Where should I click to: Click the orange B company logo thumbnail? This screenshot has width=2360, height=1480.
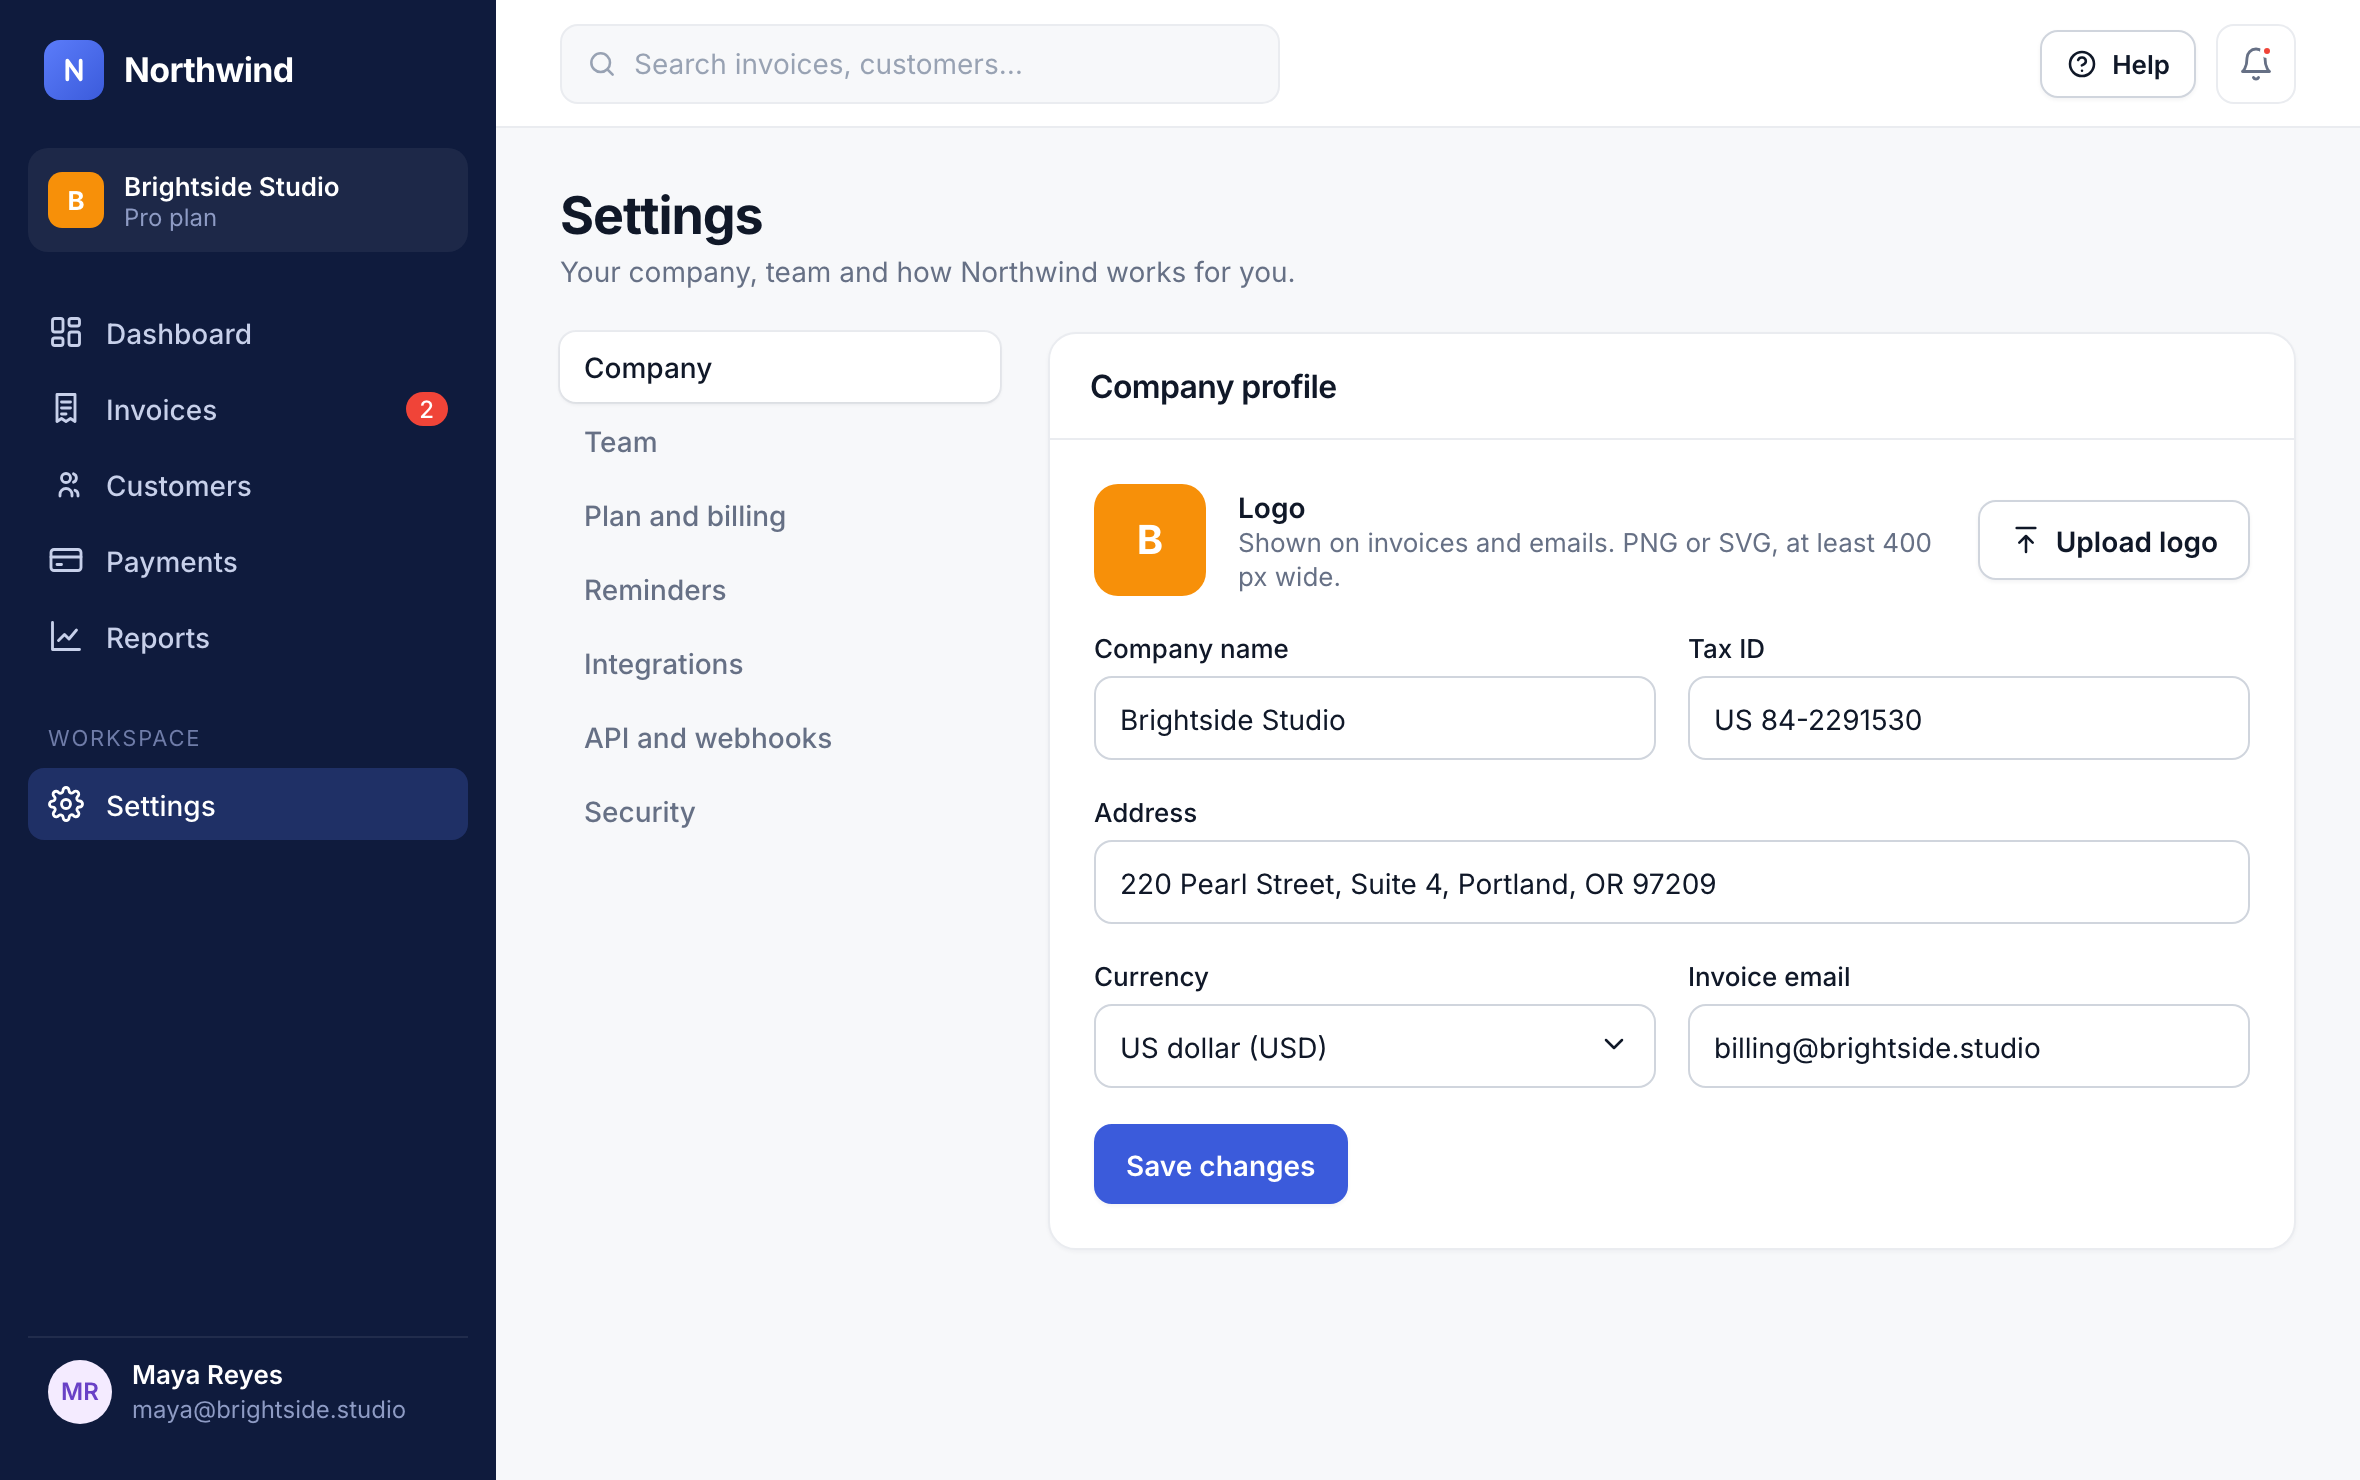tap(1150, 540)
